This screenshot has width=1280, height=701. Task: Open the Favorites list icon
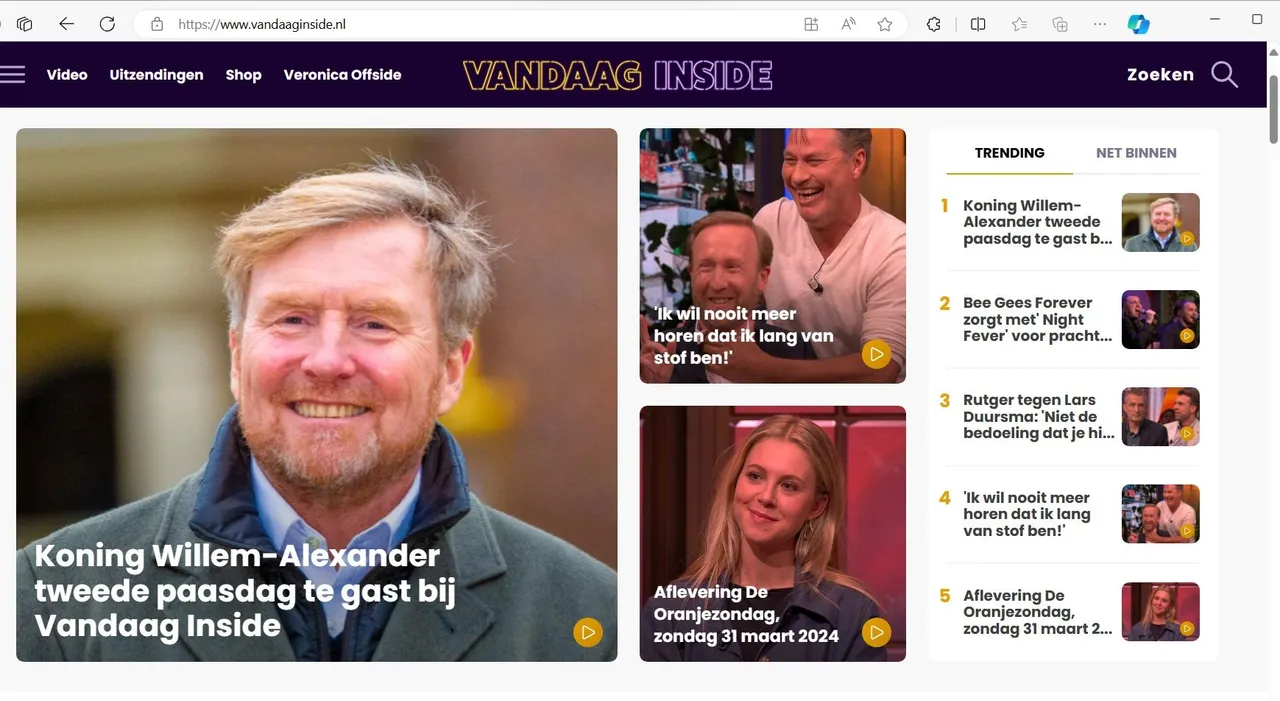tap(1019, 24)
